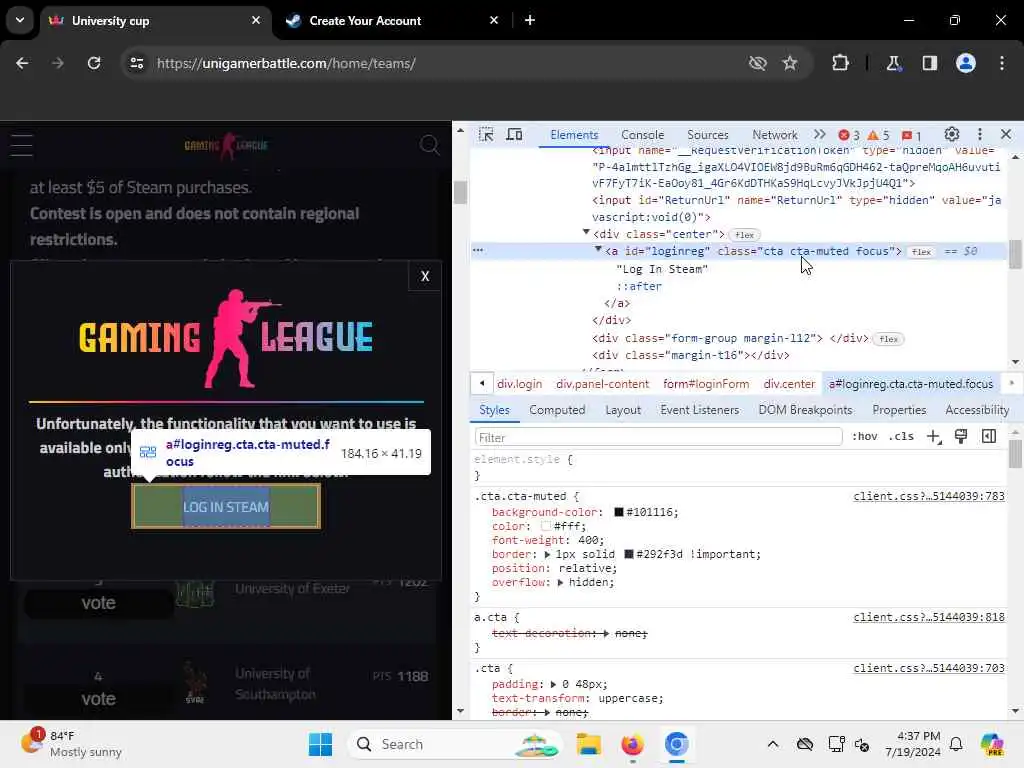
Task: Close the DevTools panel
Action: click(x=1006, y=135)
